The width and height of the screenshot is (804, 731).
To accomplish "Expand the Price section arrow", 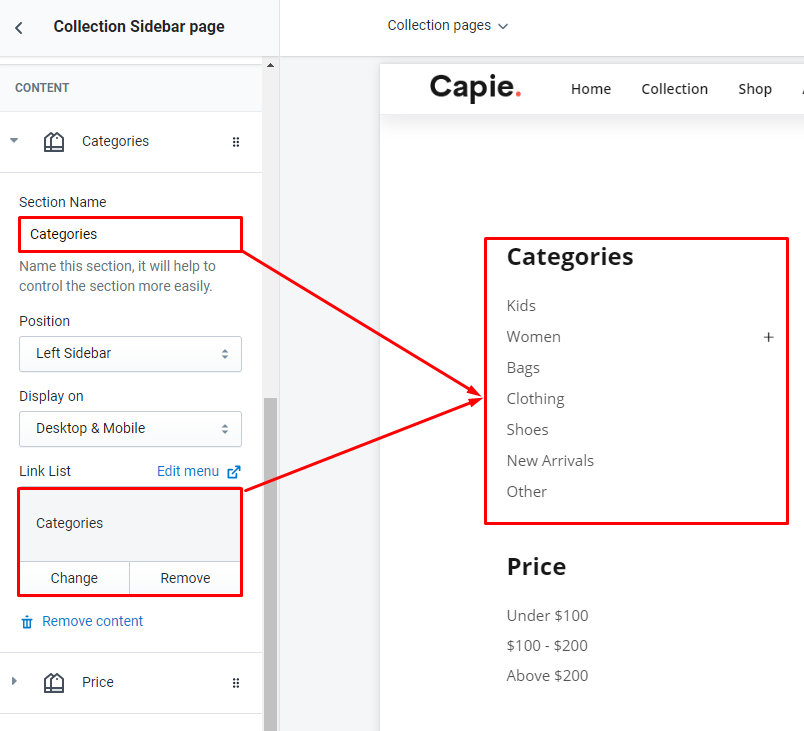I will click(14, 682).
